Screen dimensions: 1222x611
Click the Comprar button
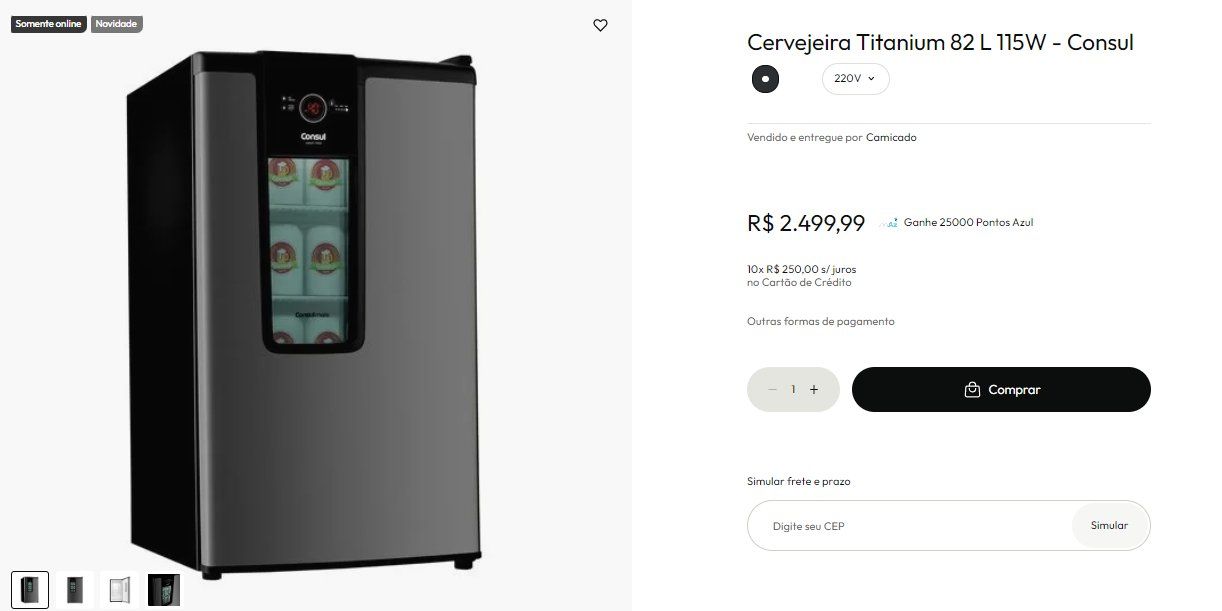click(x=1001, y=389)
